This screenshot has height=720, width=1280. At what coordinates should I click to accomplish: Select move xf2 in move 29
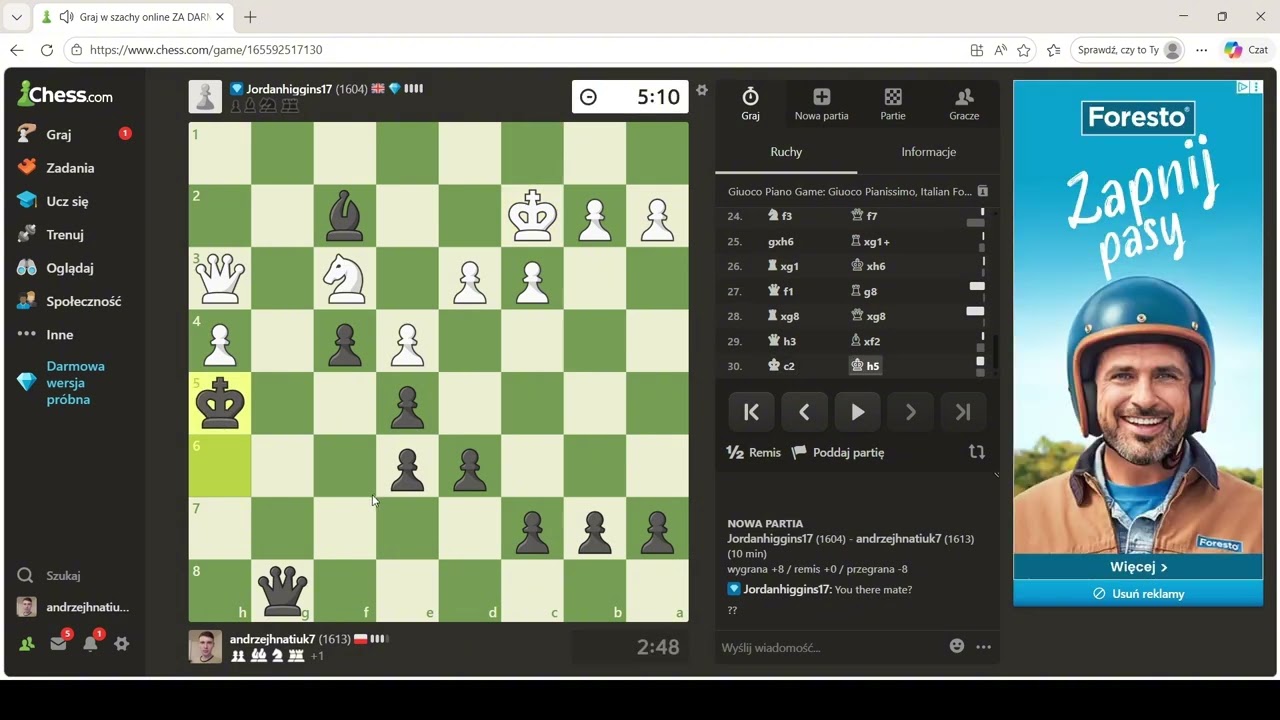865,341
